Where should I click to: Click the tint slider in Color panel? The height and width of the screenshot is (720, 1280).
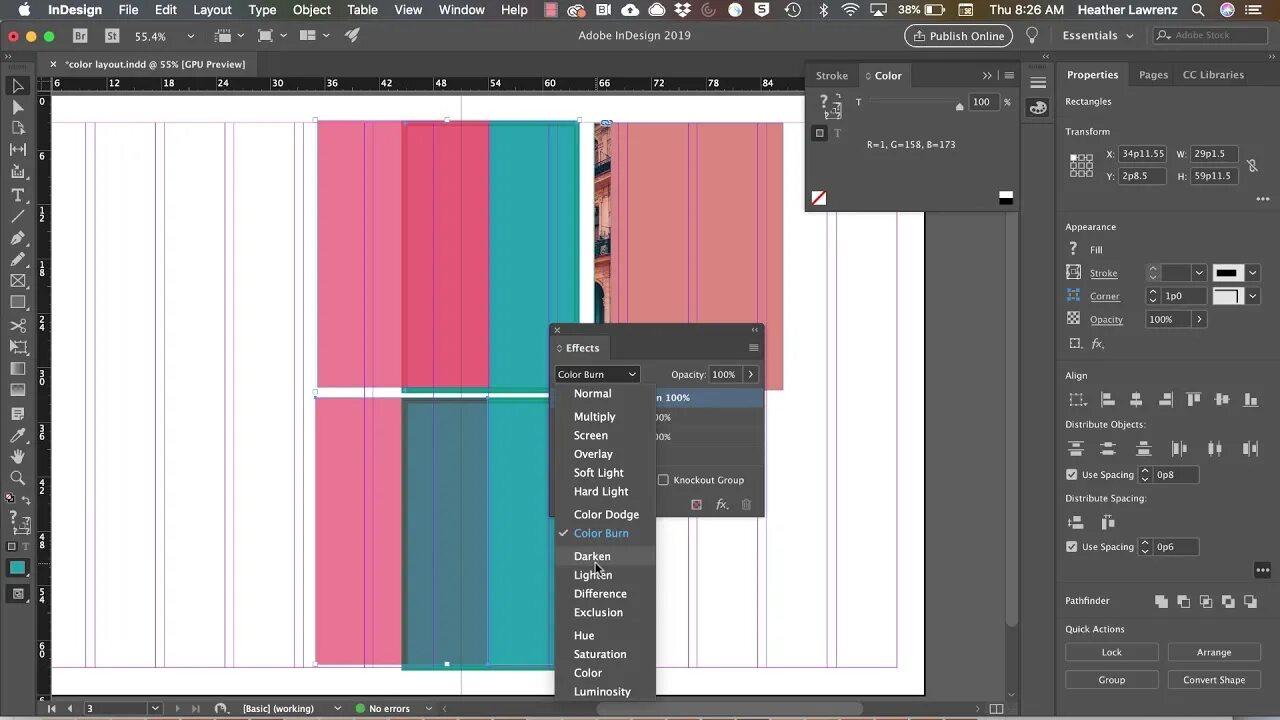click(x=913, y=103)
